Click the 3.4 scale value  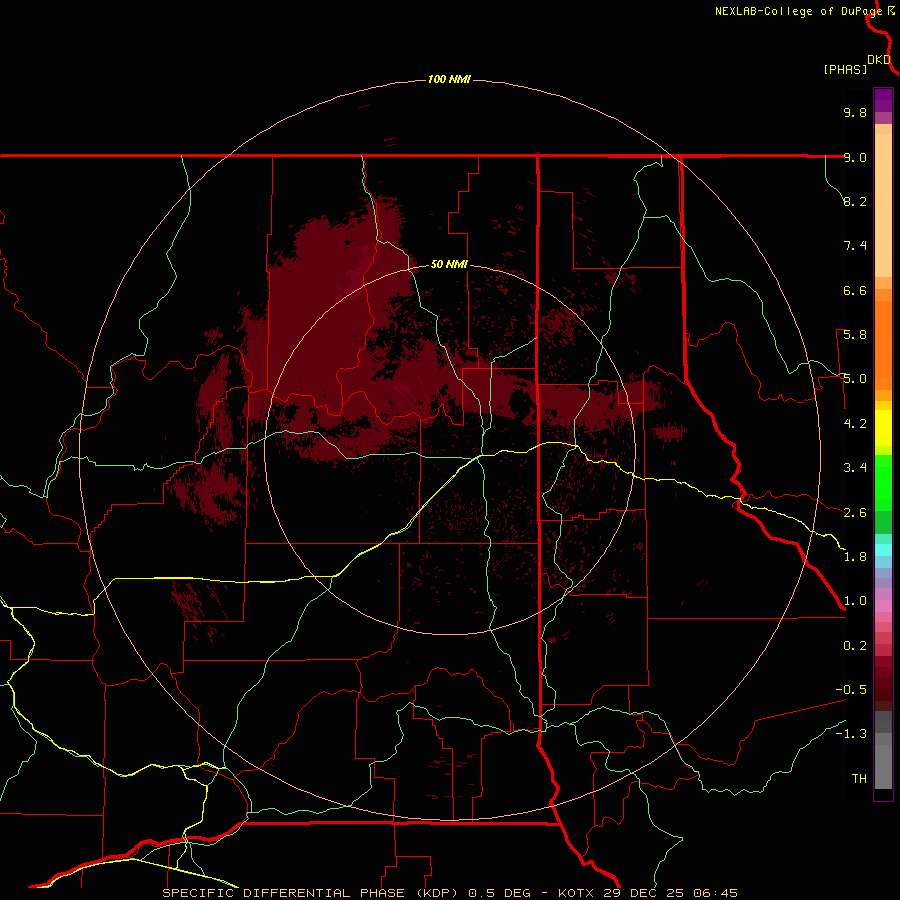pos(855,468)
